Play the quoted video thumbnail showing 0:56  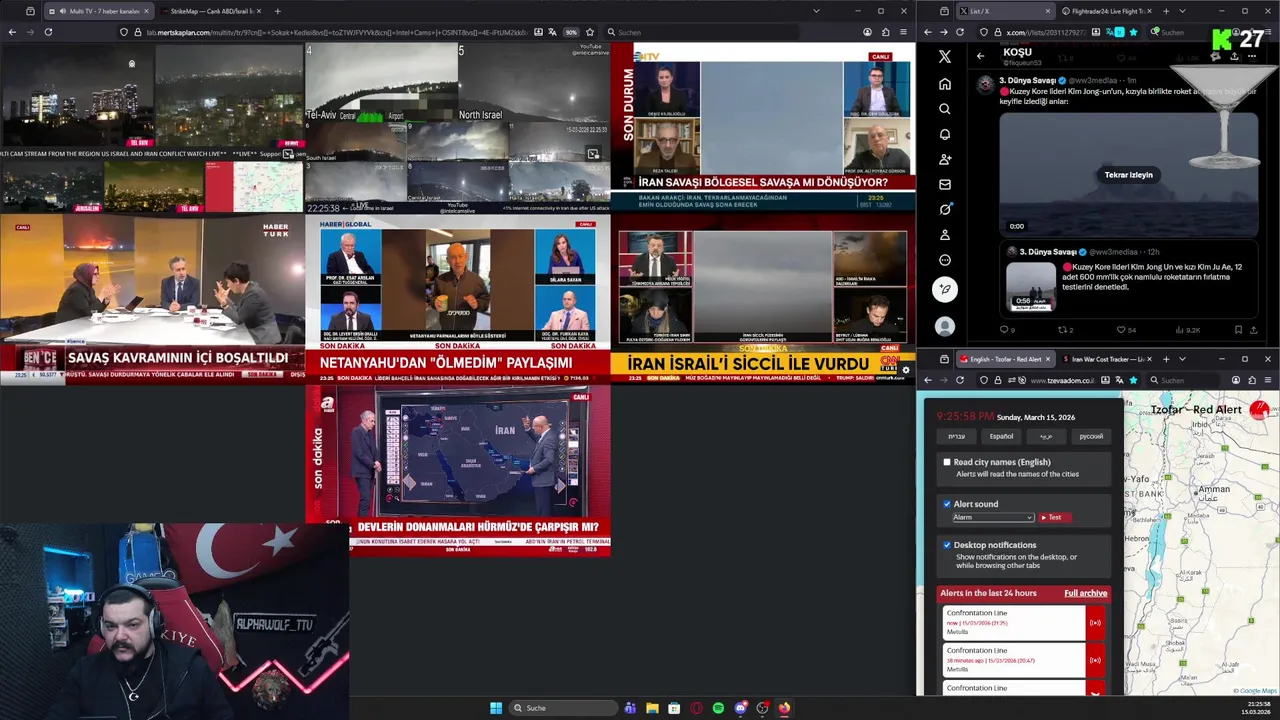tap(1031, 287)
